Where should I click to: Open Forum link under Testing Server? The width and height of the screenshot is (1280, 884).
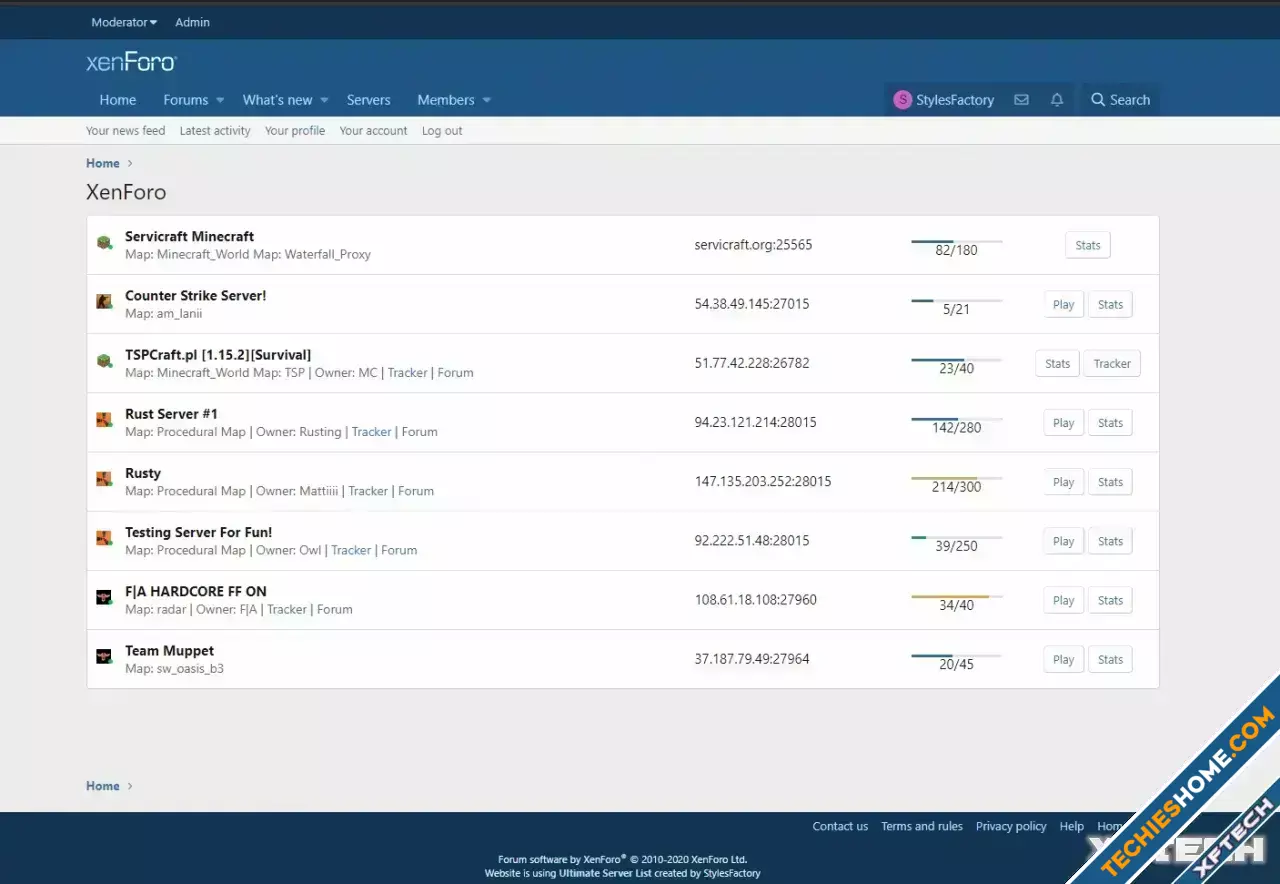(x=399, y=550)
